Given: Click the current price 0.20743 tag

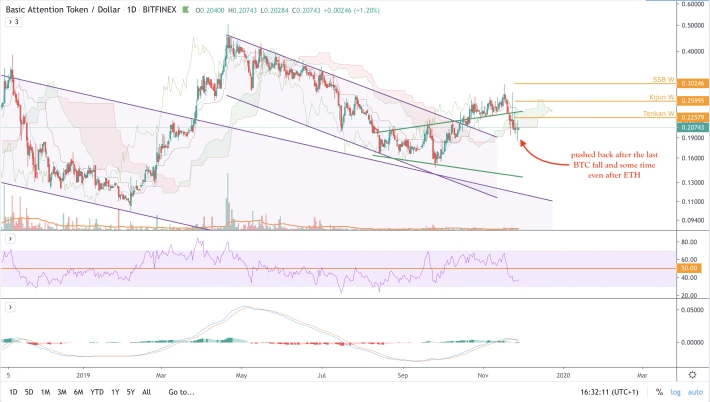Looking at the screenshot, I should tap(692, 128).
